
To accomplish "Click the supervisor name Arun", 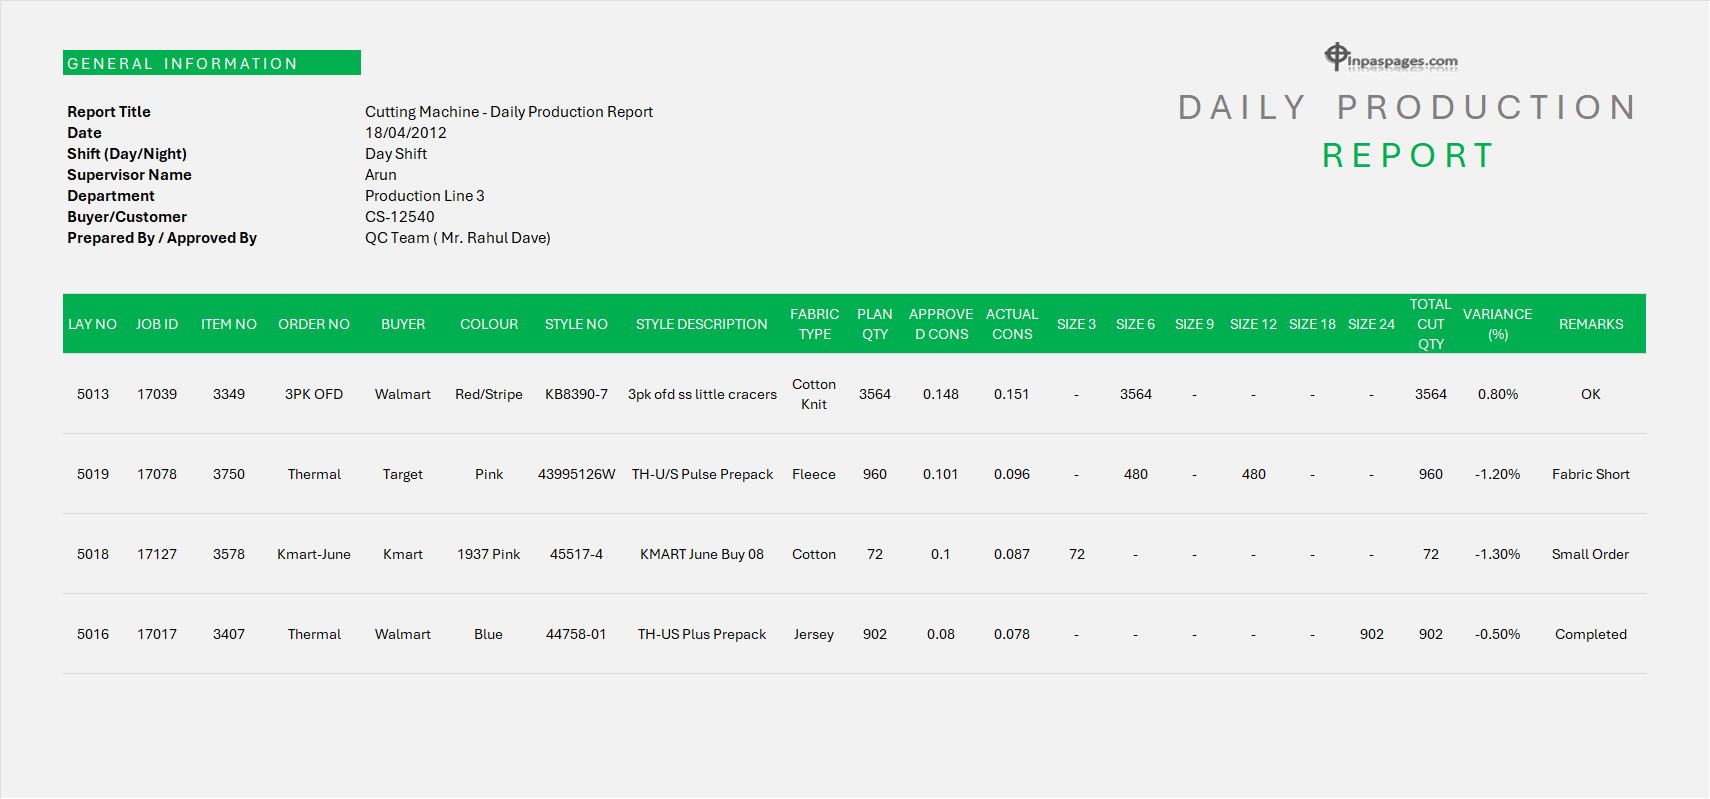I will (x=380, y=175).
